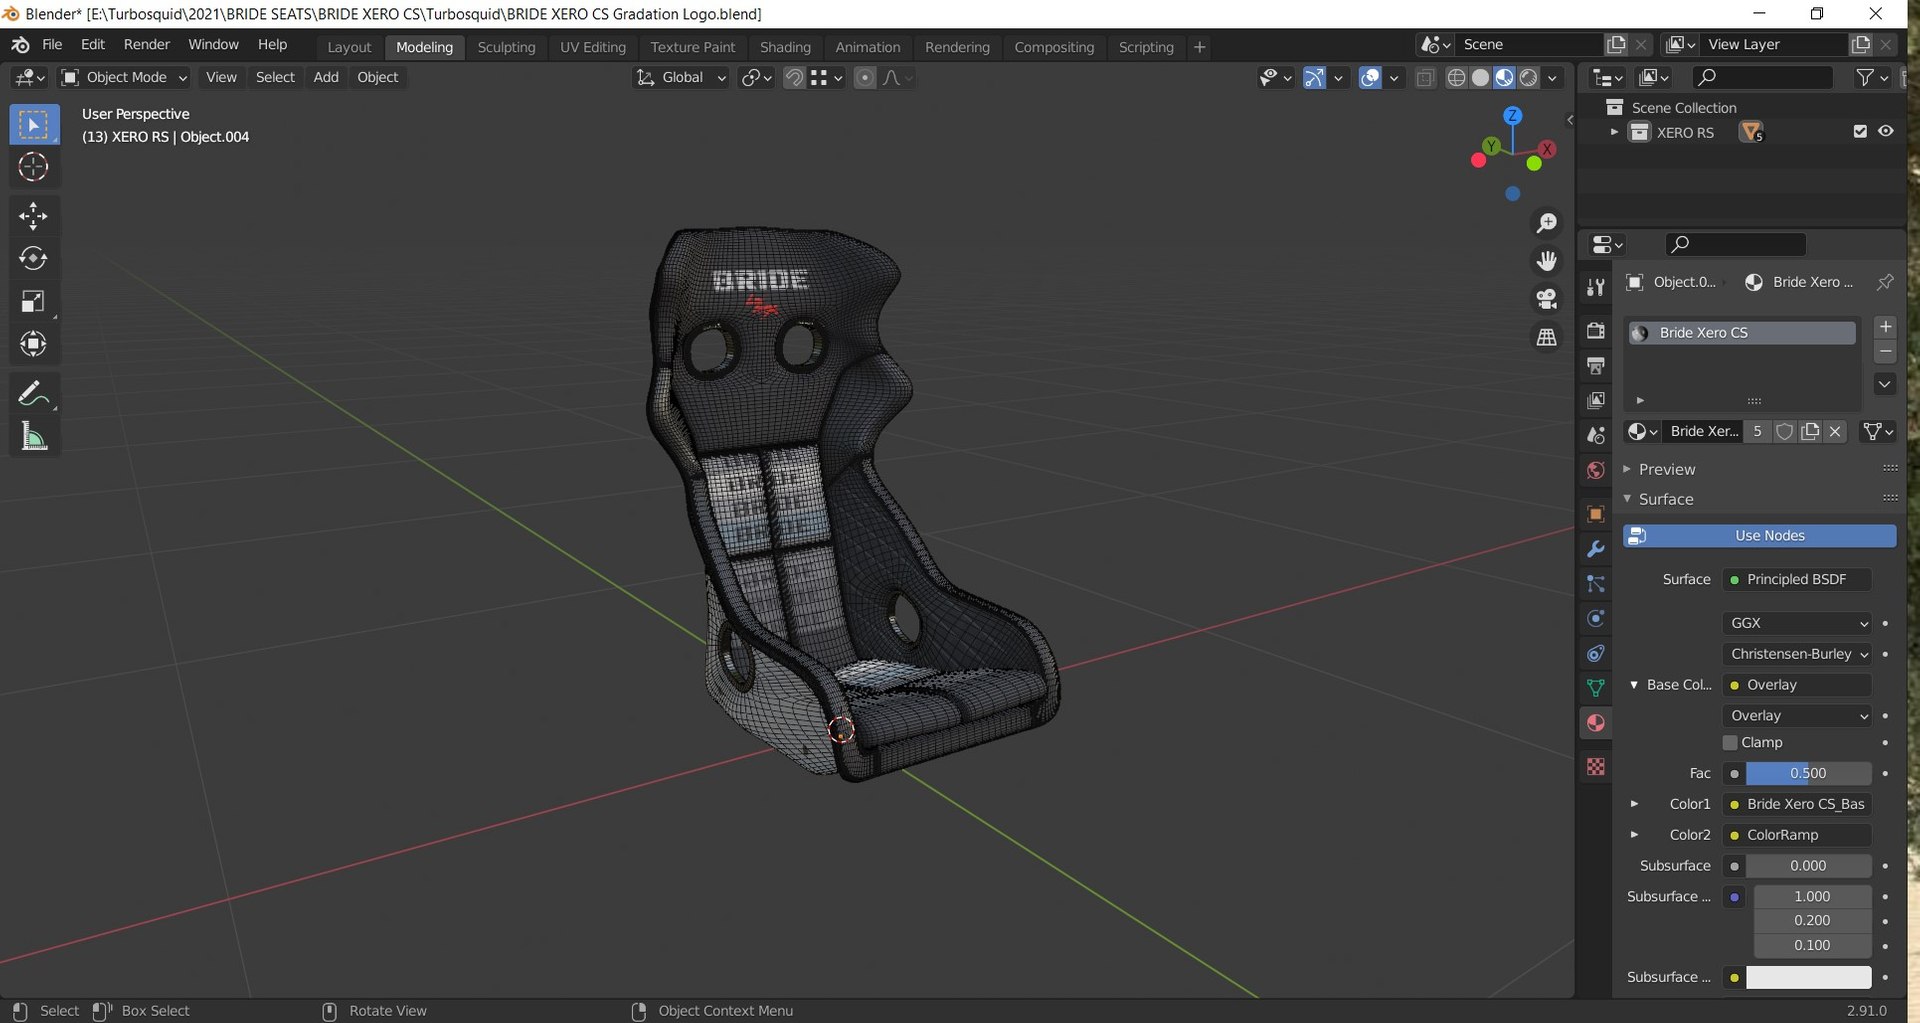Viewport: 1920px width, 1023px height.
Task: Toggle the Clamp checkbox
Action: point(1730,743)
